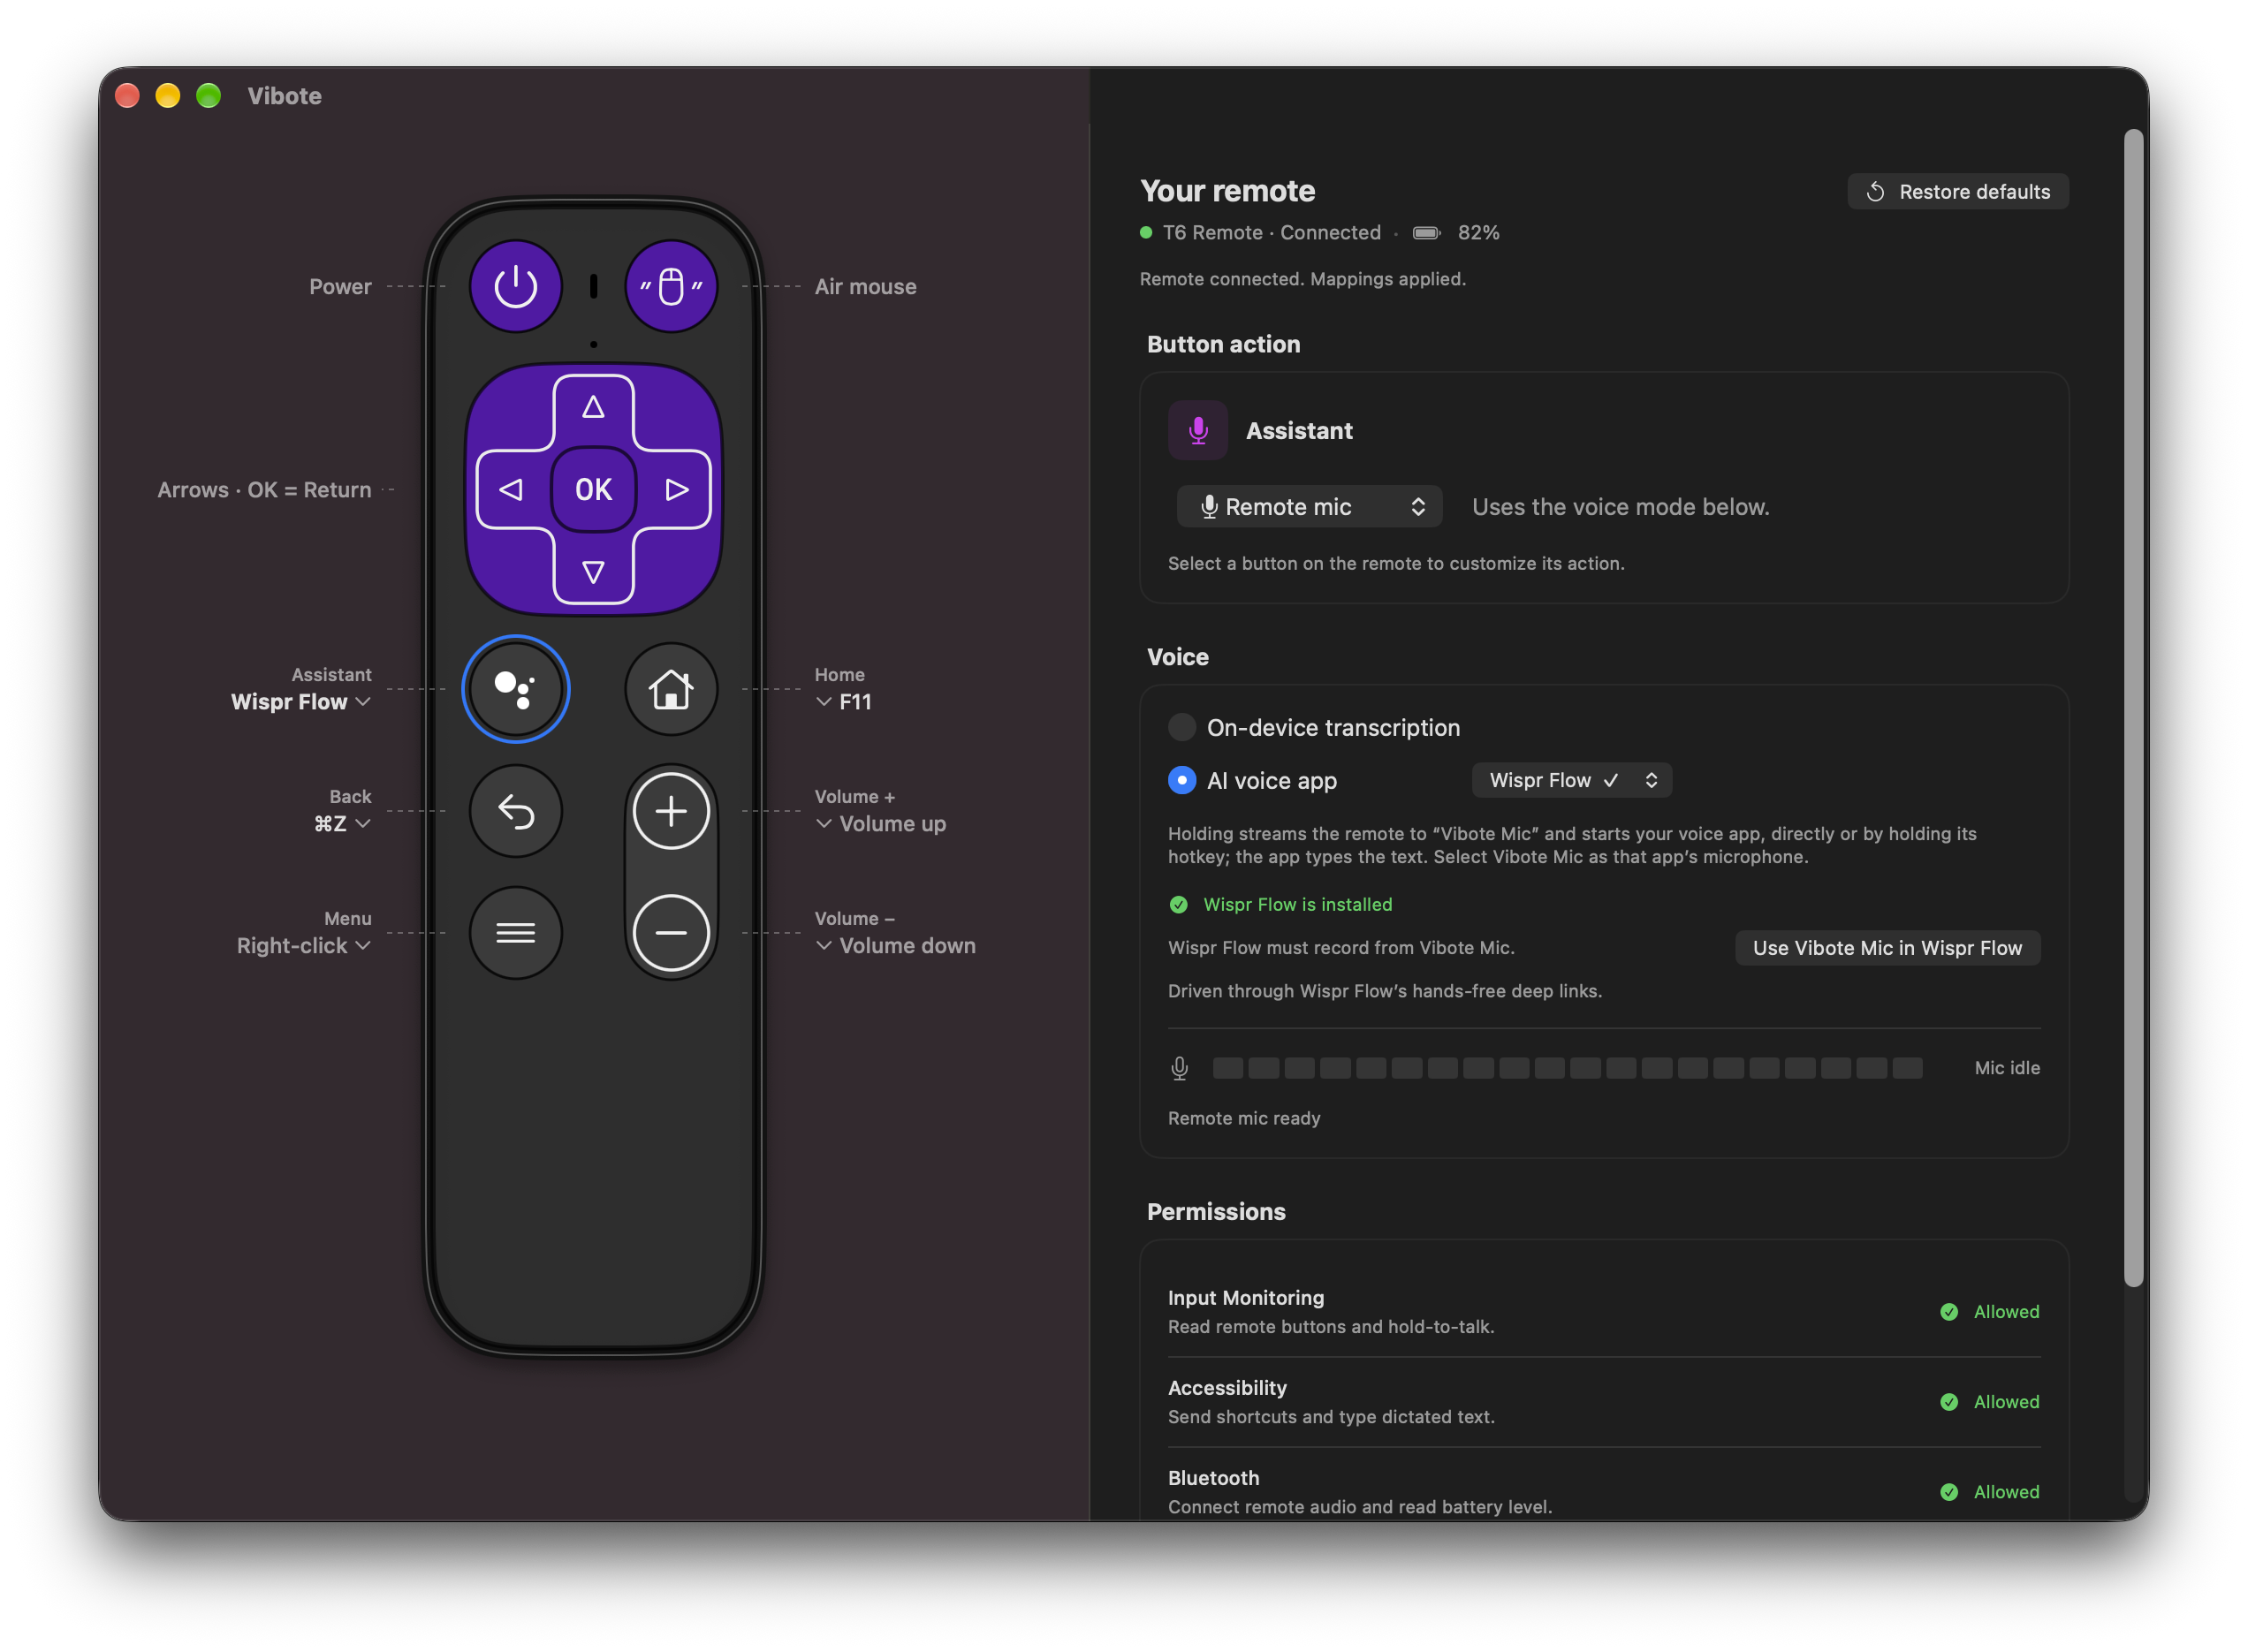The image size is (2248, 1652).
Task: Select the Home button on the remote
Action: click(x=671, y=689)
